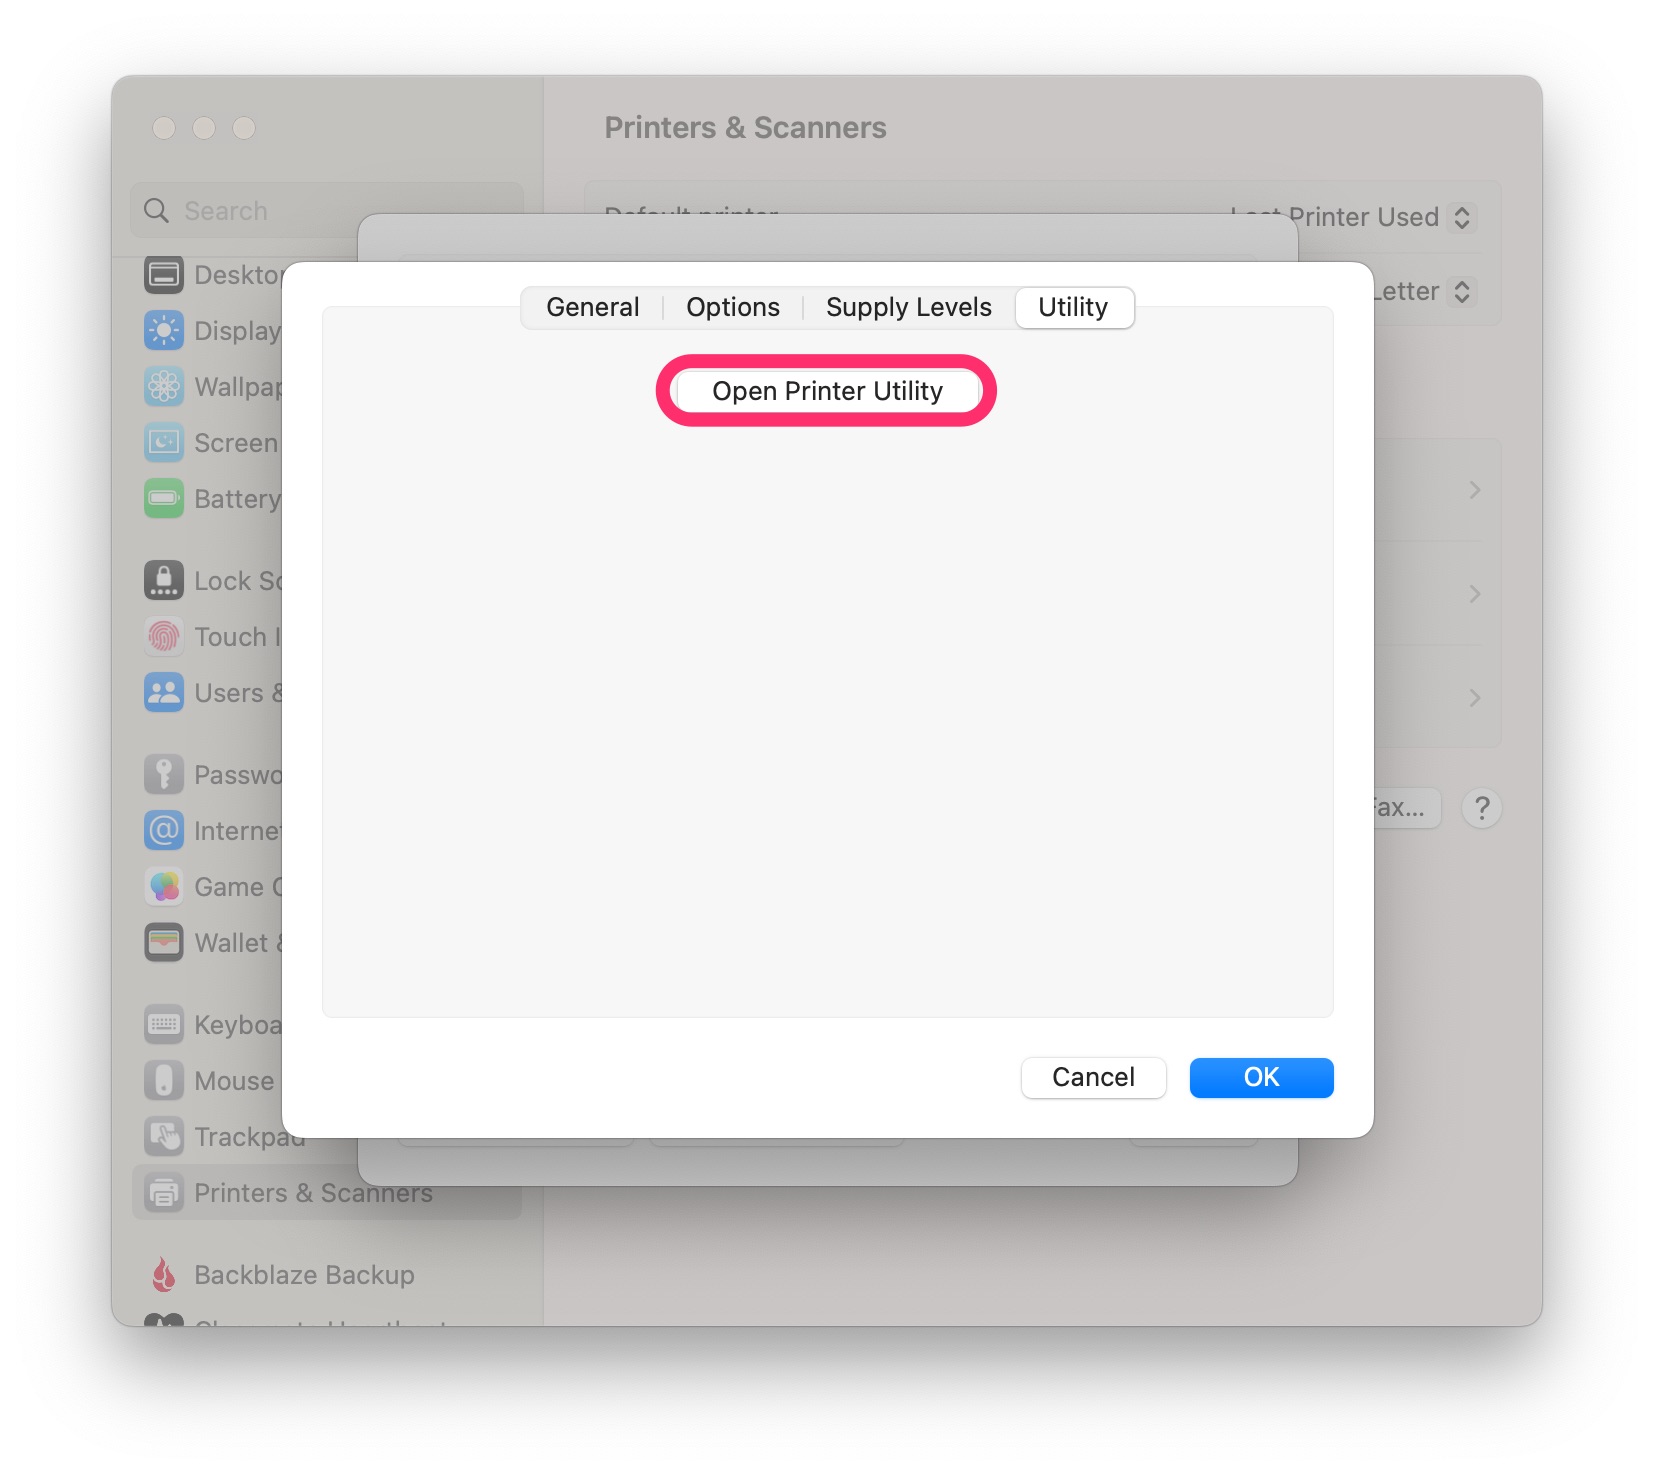
Task: Click the Search field in sidebar
Action: point(326,210)
